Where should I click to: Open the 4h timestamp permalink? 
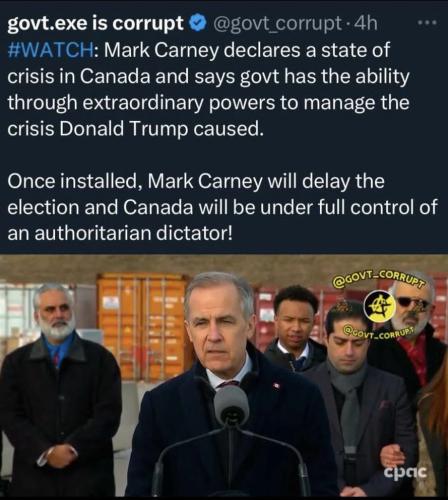coord(365,23)
